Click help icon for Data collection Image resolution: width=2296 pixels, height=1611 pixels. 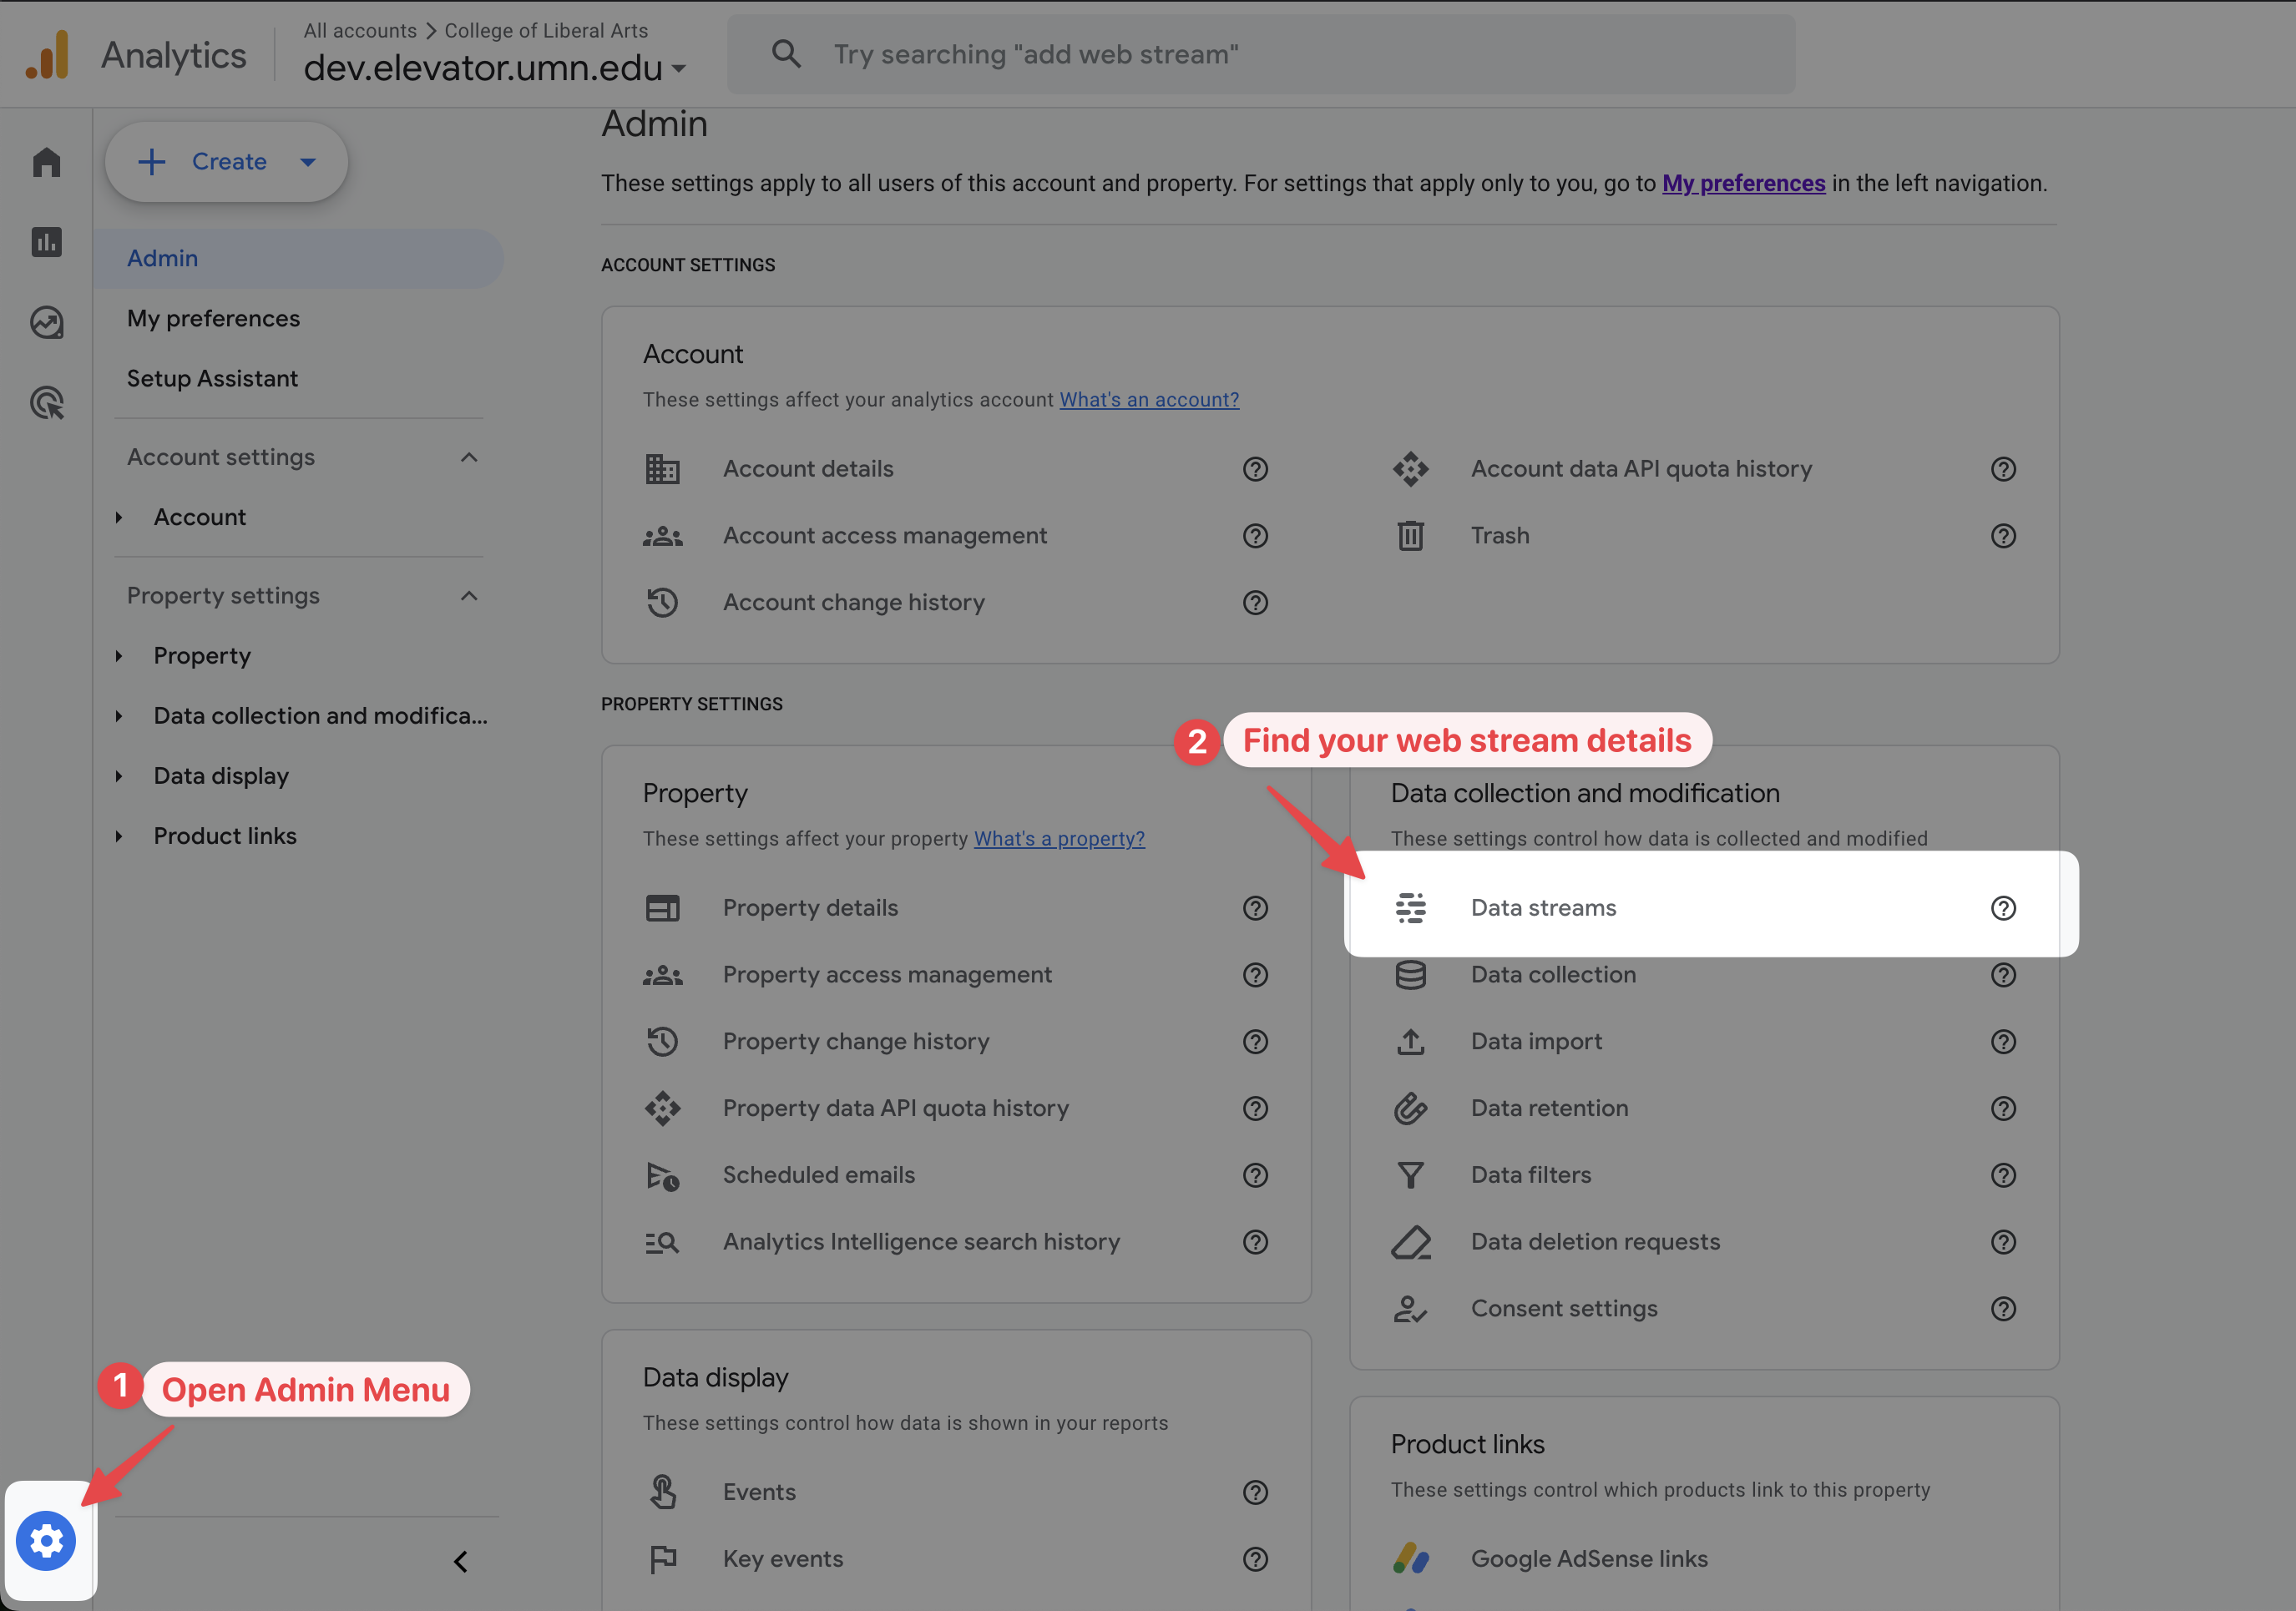click(2003, 975)
